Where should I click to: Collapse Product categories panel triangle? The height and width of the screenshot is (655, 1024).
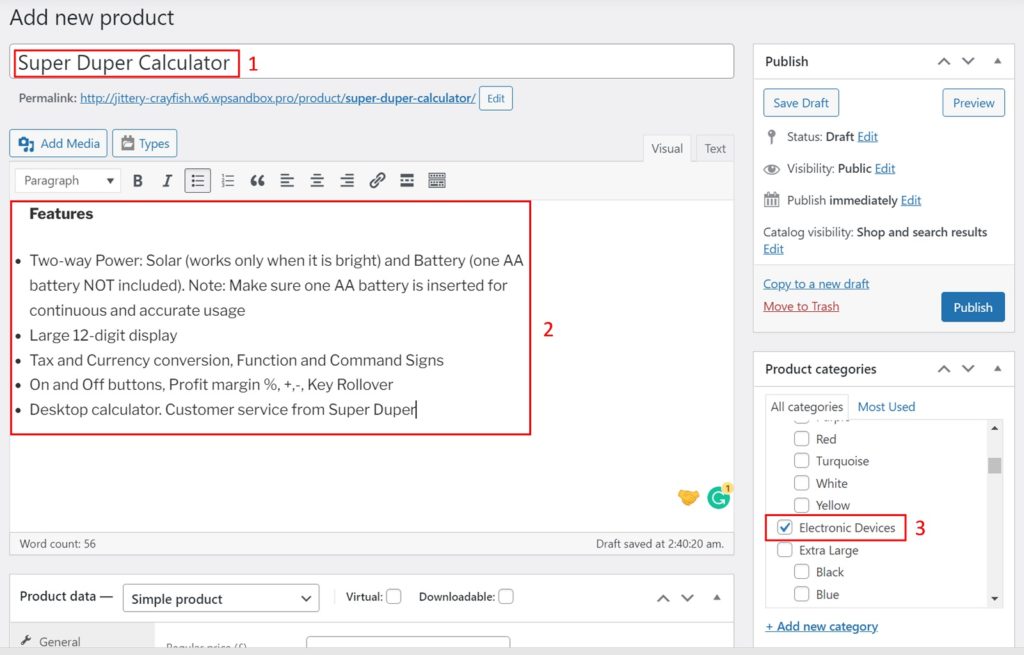pyautogui.click(x=997, y=369)
